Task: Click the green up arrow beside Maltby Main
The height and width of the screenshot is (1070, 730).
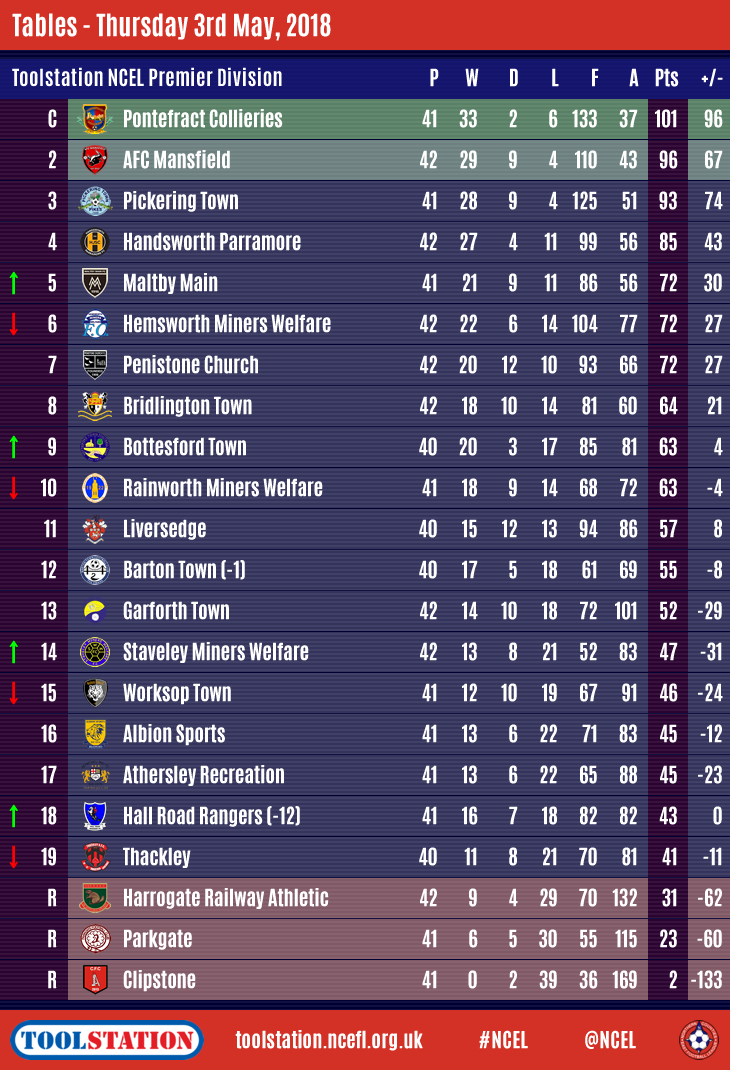Action: pos(14,283)
